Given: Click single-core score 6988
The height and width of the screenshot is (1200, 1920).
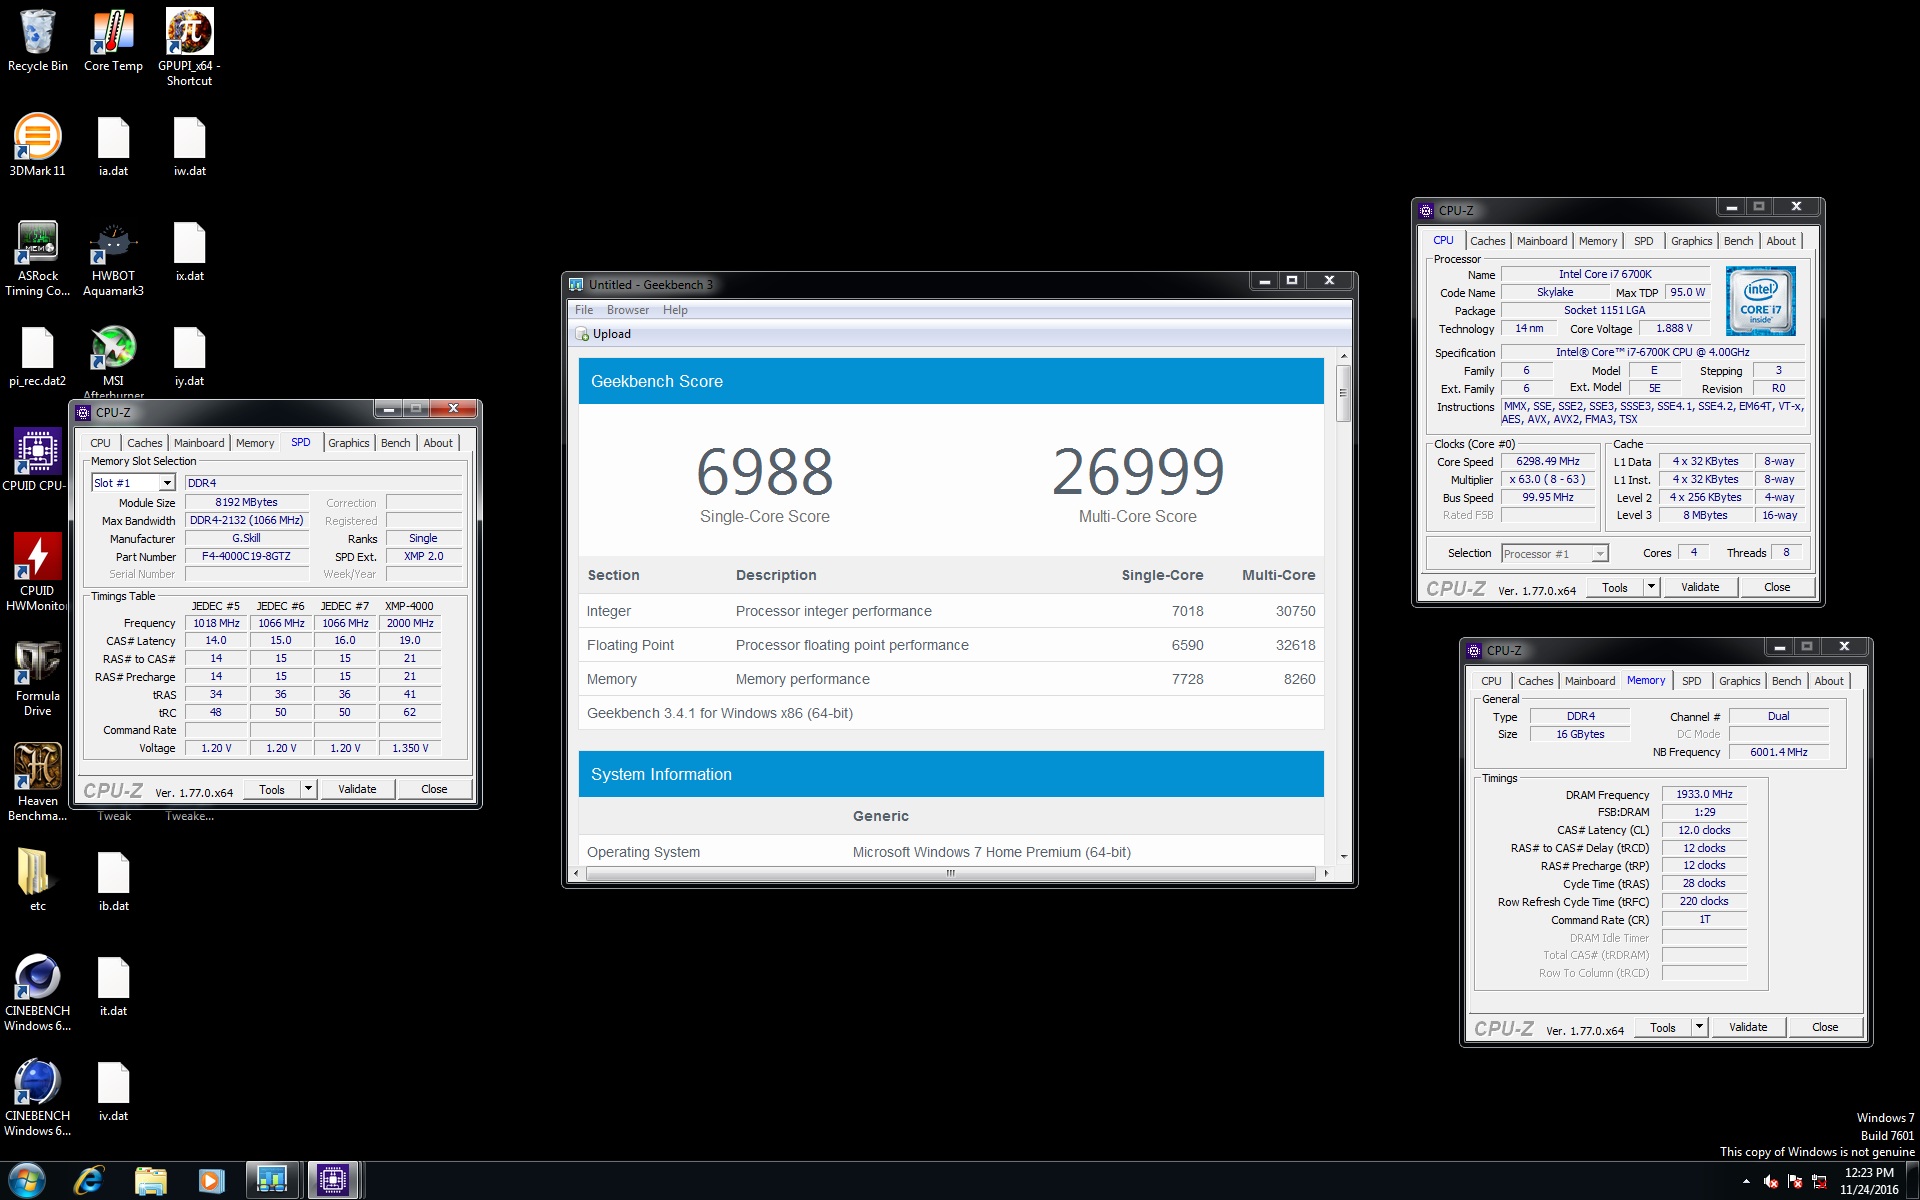Looking at the screenshot, I should click(x=765, y=472).
